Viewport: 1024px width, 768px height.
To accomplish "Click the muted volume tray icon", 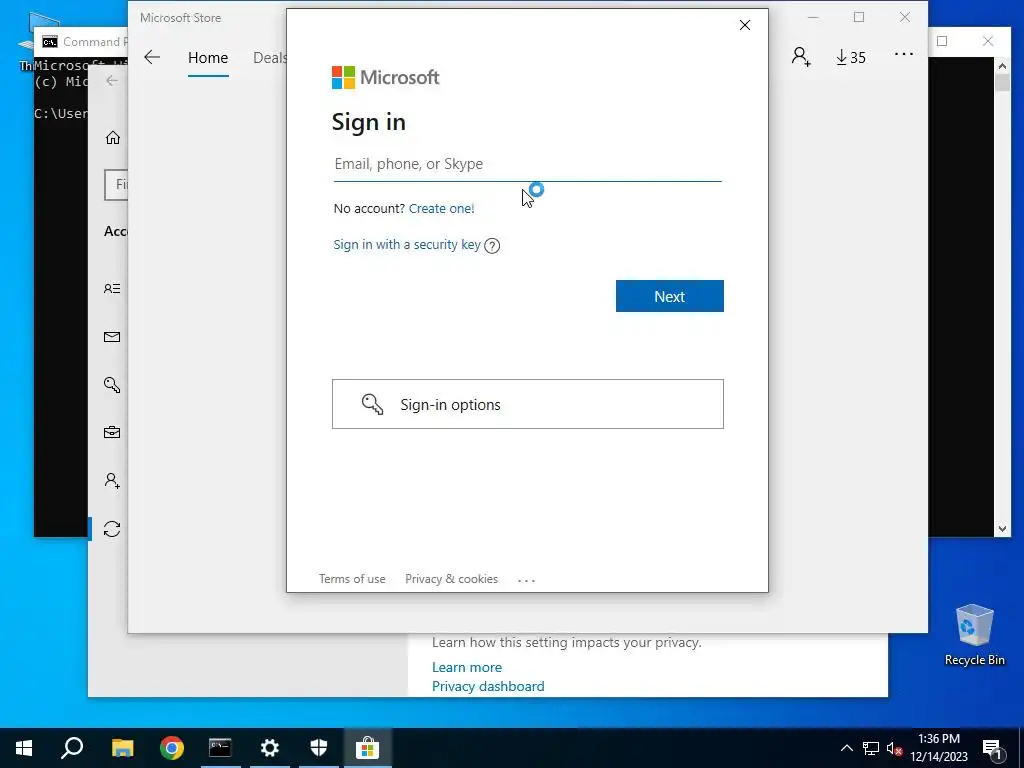I will [x=894, y=748].
